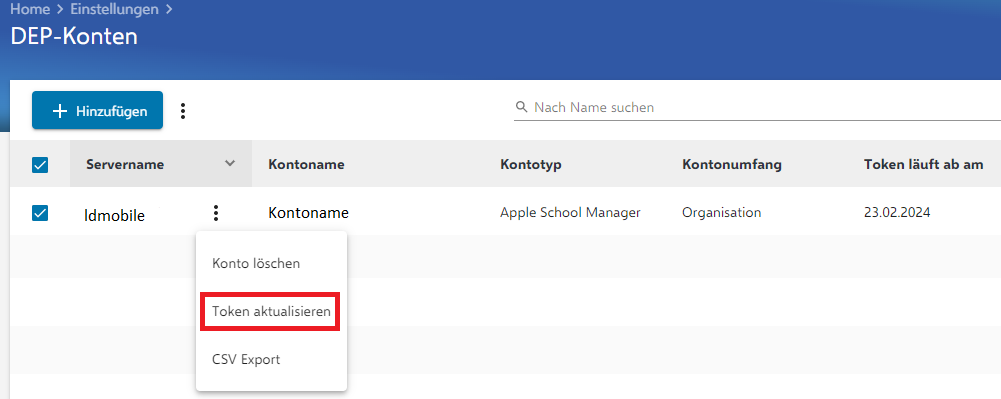Click the Kontoname cell in ldmobile row
Image resolution: width=1001 pixels, height=399 pixels.
click(x=308, y=213)
